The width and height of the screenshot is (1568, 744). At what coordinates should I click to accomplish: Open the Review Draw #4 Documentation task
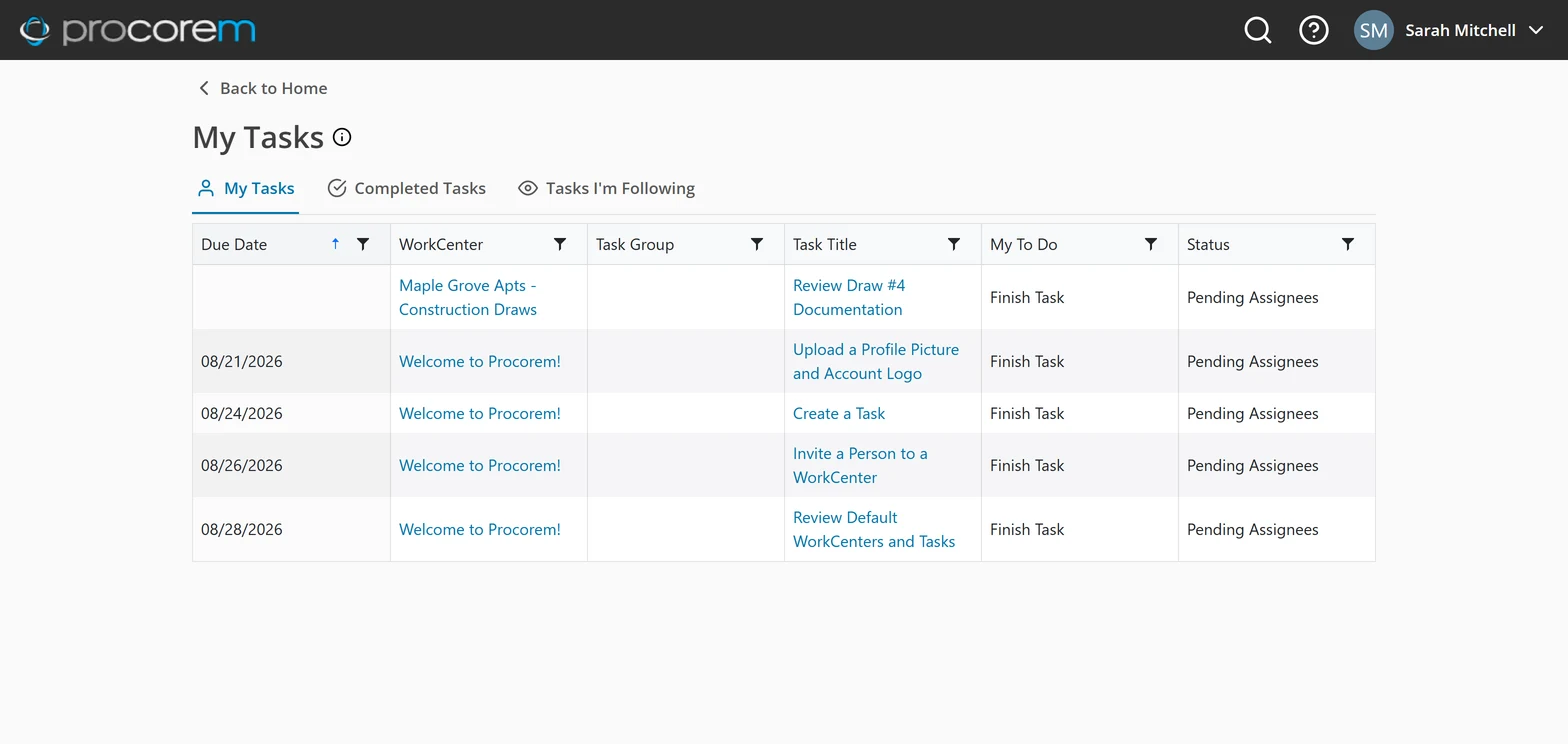click(x=849, y=297)
